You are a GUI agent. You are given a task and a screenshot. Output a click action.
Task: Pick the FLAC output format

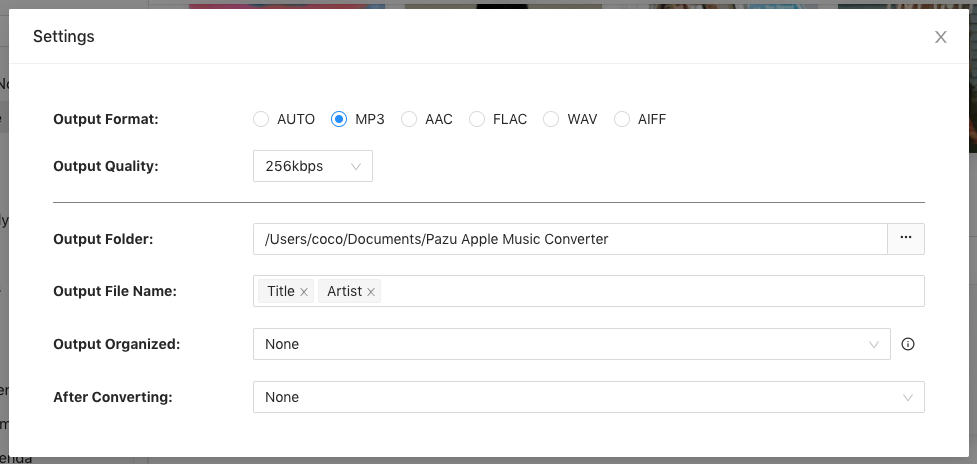coord(477,119)
